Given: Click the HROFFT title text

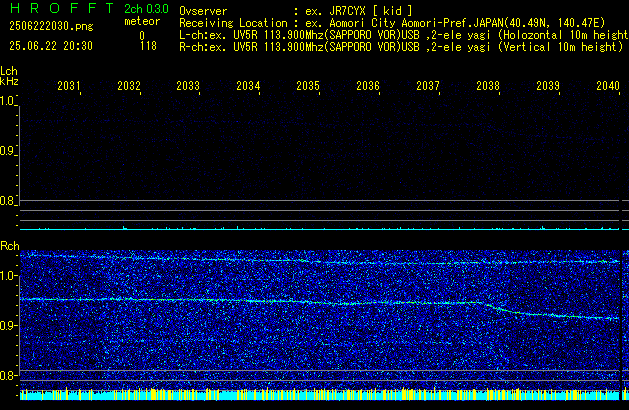Looking at the screenshot, I should [62, 8].
